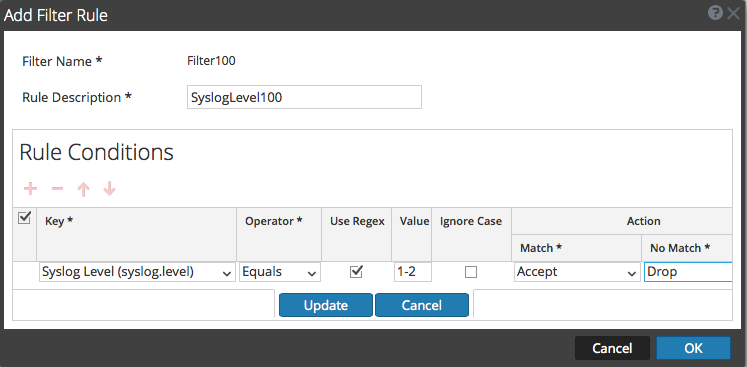The height and width of the screenshot is (367, 747).
Task: Click Cancel next to Update button
Action: [x=422, y=305]
